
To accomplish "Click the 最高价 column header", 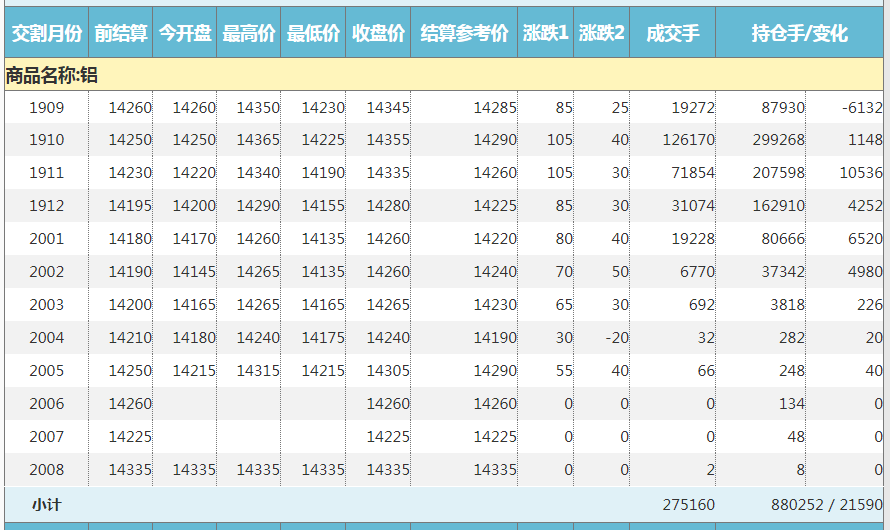I will click(x=249, y=34).
